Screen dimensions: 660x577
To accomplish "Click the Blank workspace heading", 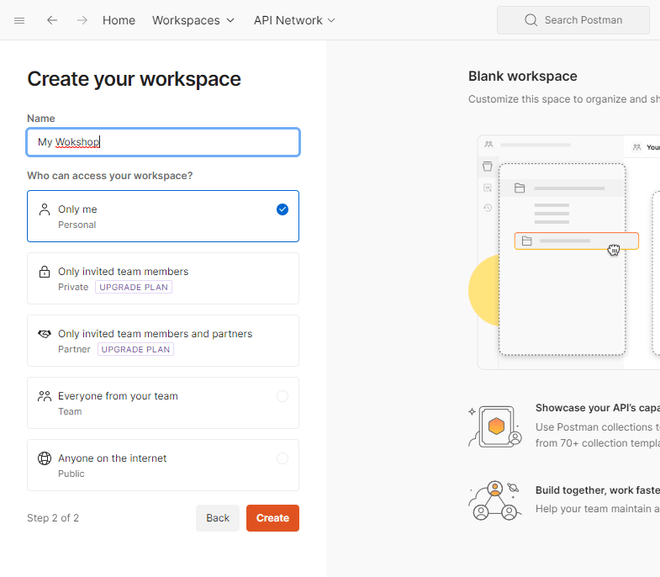I will [523, 76].
